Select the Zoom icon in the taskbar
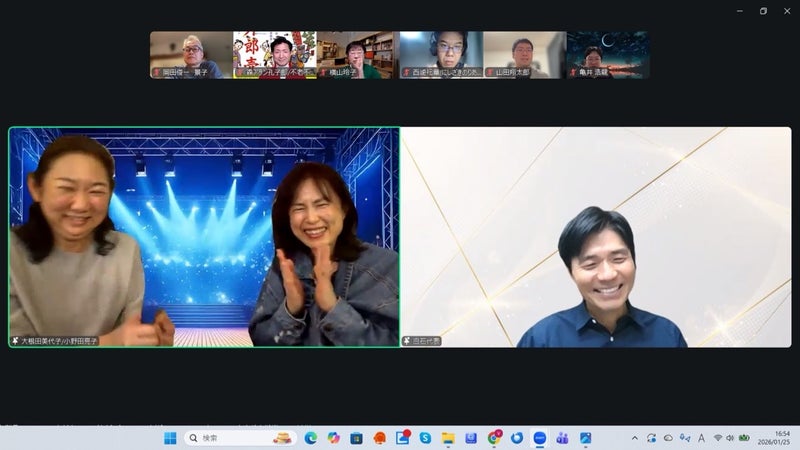 540,438
